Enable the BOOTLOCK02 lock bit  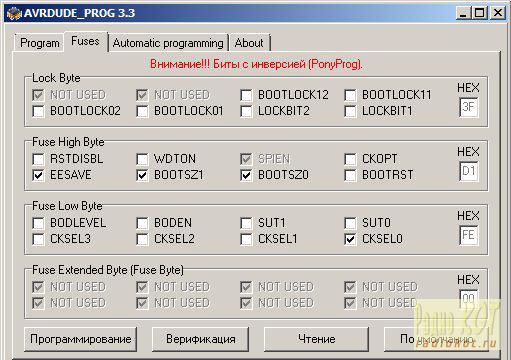[x=38, y=111]
